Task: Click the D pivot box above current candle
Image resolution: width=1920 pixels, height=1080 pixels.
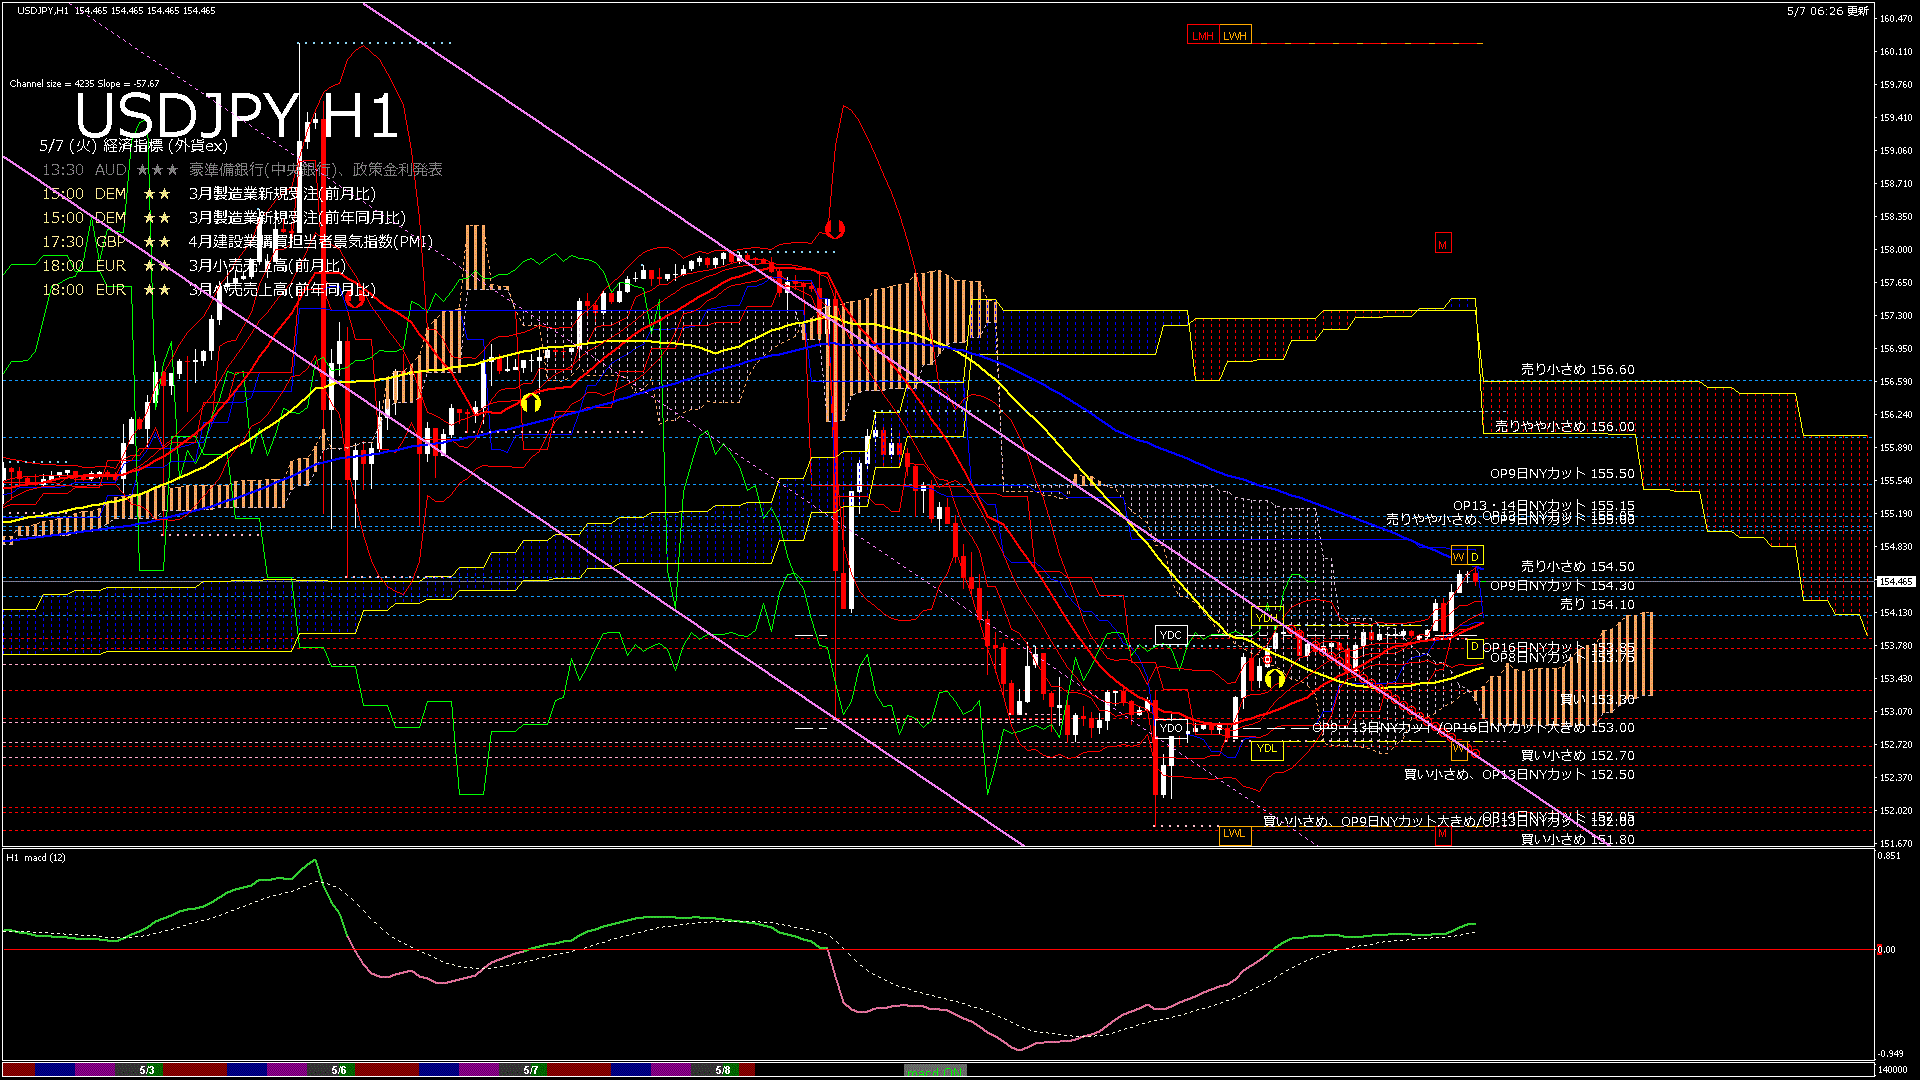Action: coord(1475,557)
